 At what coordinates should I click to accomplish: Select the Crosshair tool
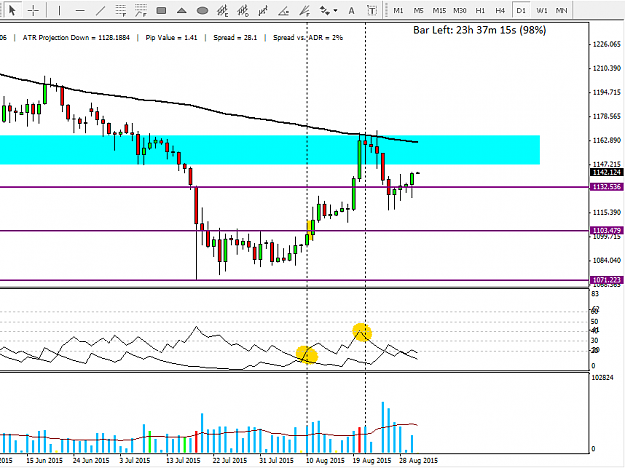click(x=33, y=10)
